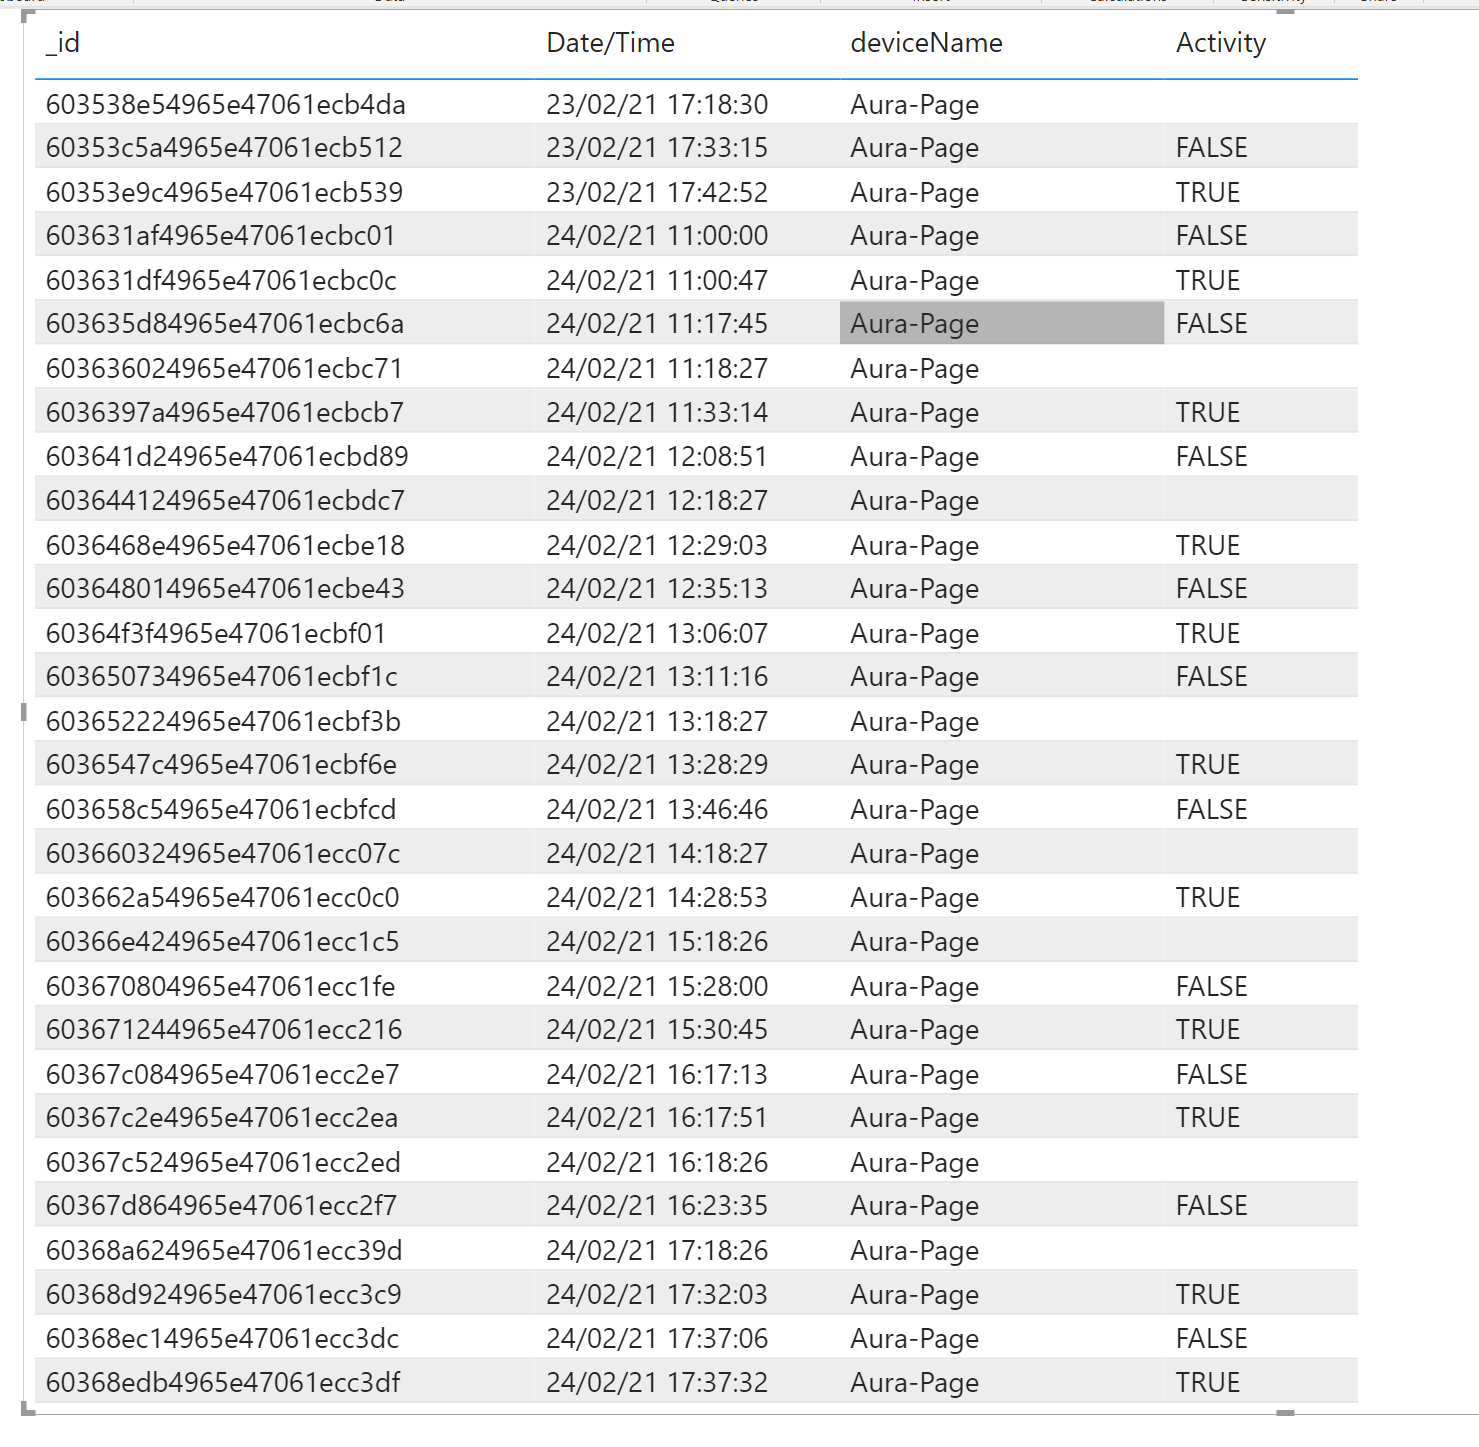Click id 603670804965e47061ecc1fe
The image size is (1479, 1447).
[x=221, y=987]
